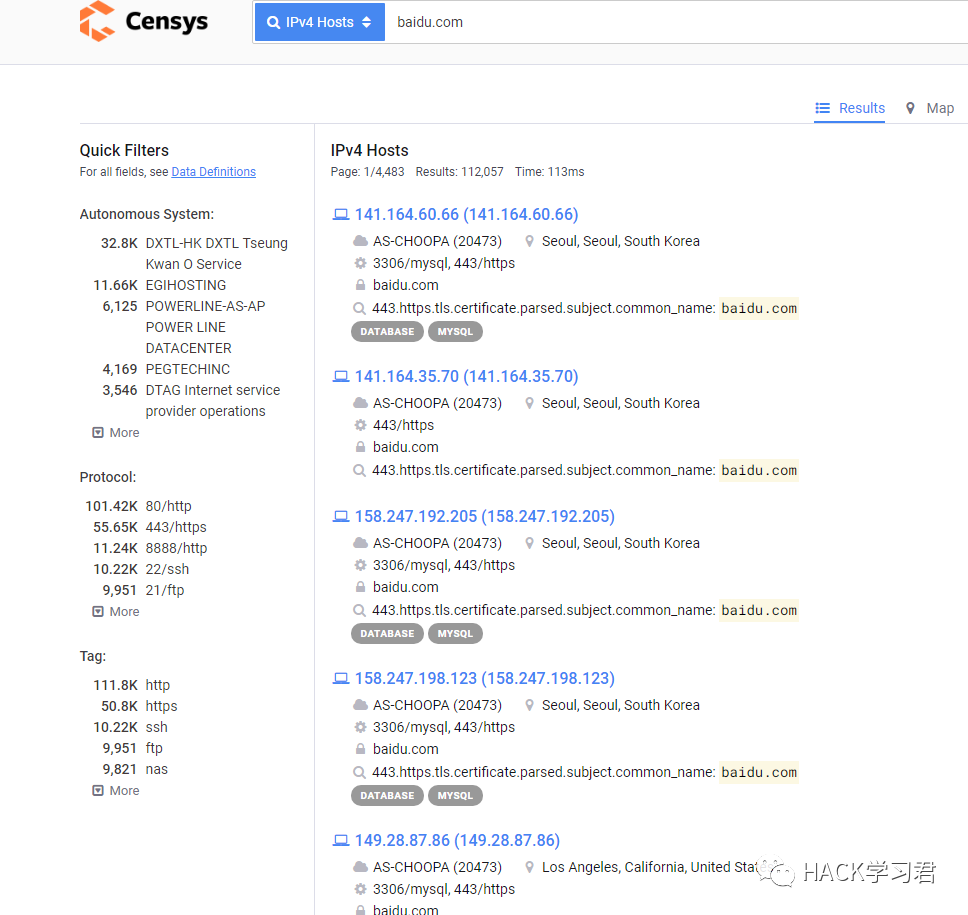Click the cloud icon for 141.164.60.66 AS-CHOOPA
The image size is (968, 915).
point(360,241)
